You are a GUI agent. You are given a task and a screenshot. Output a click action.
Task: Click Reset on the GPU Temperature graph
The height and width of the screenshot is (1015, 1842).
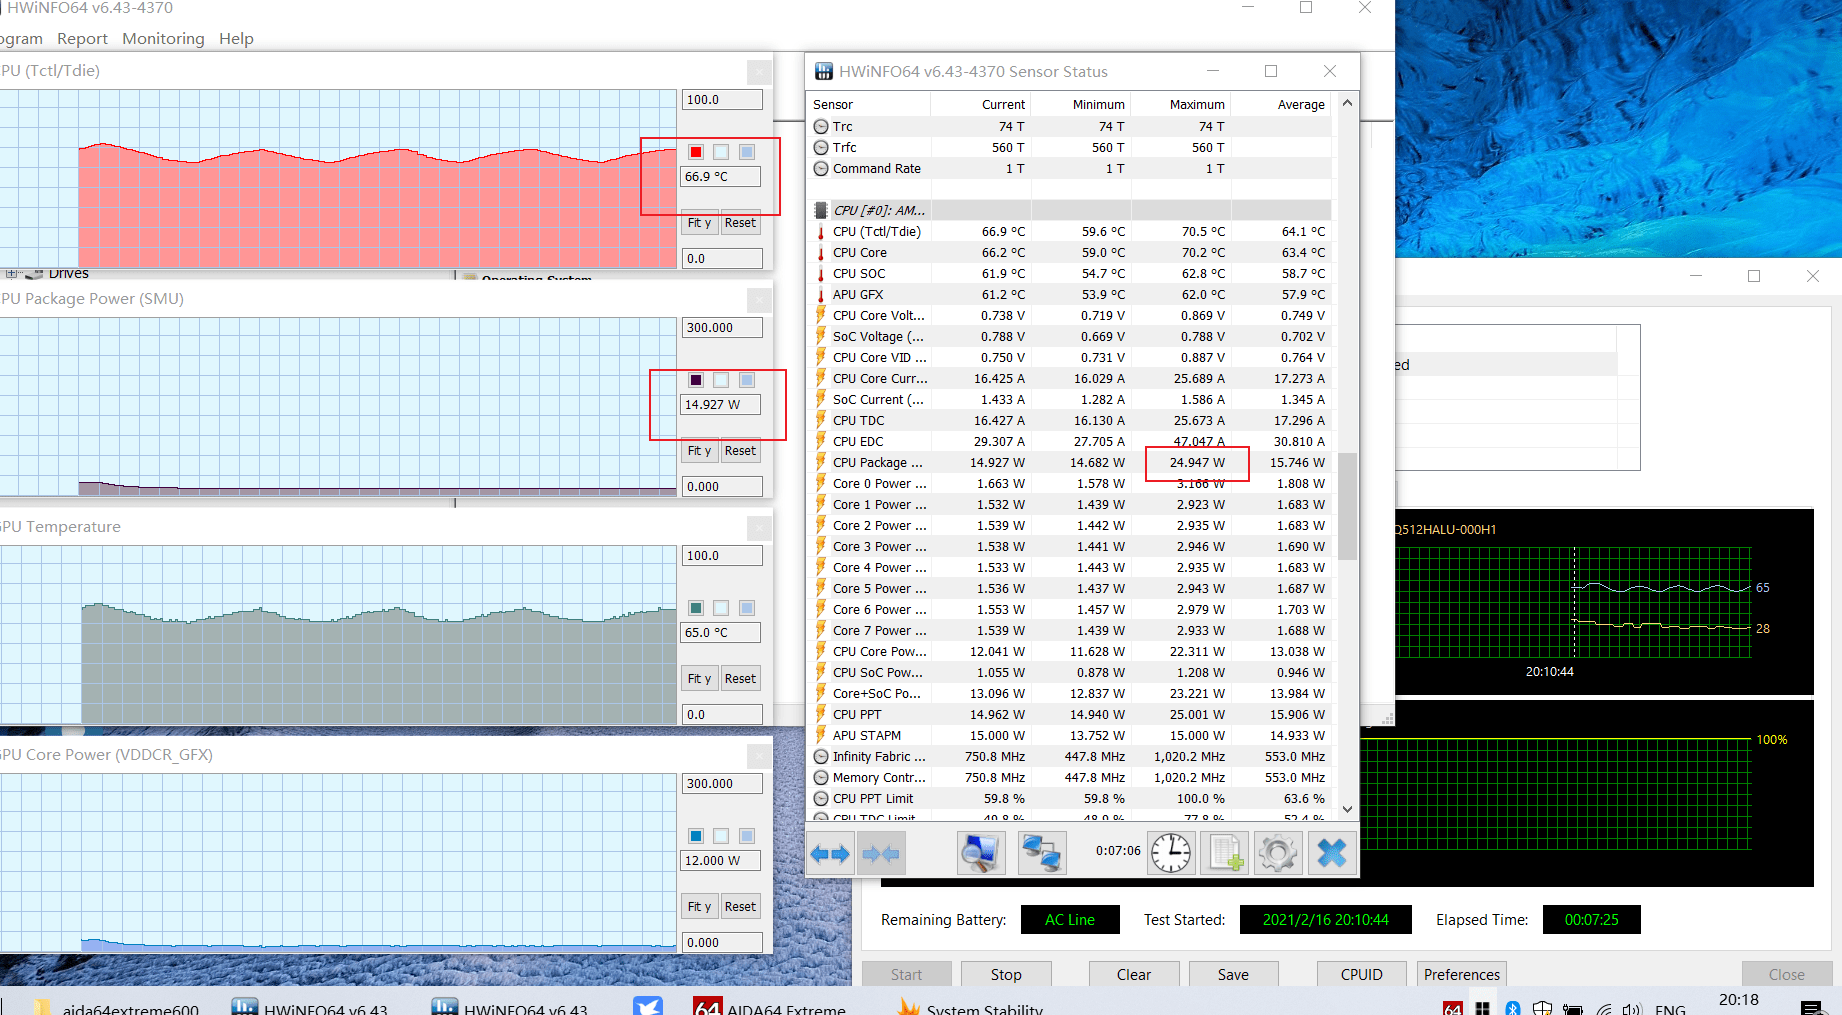[x=740, y=679]
